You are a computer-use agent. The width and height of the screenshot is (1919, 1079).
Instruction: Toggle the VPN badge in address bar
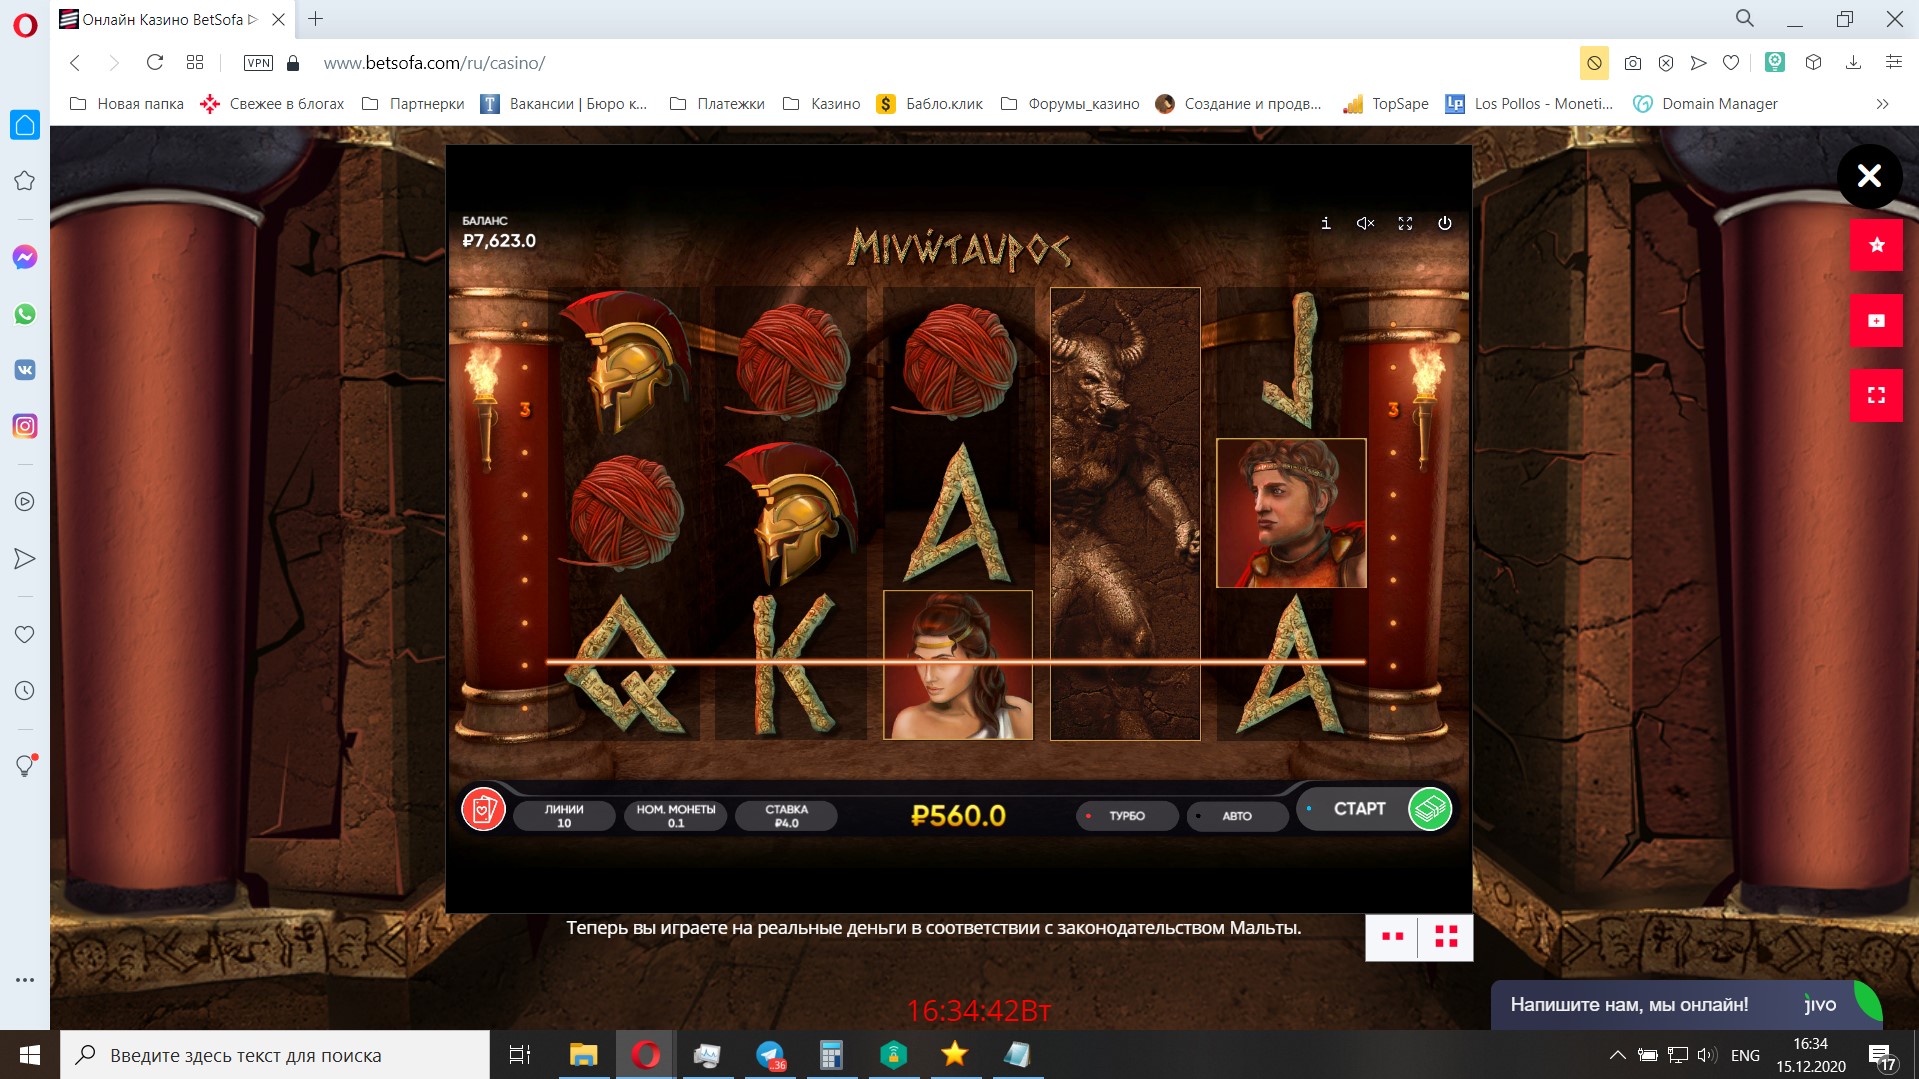coord(258,63)
